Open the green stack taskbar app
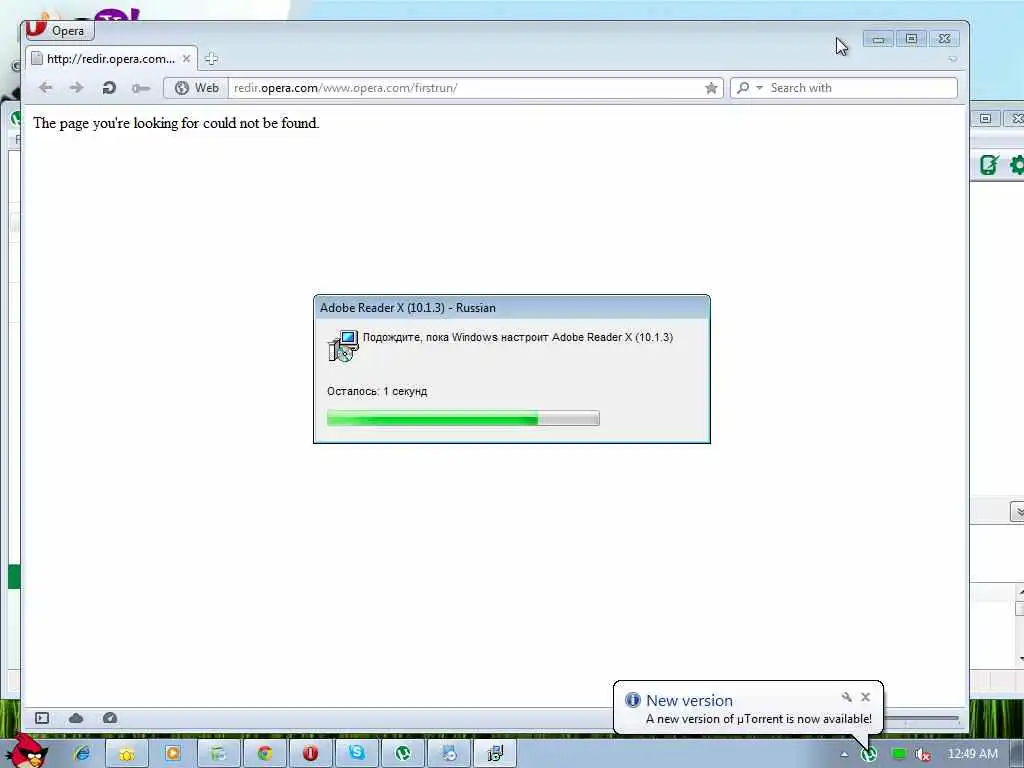1024x768 pixels. tap(218, 754)
